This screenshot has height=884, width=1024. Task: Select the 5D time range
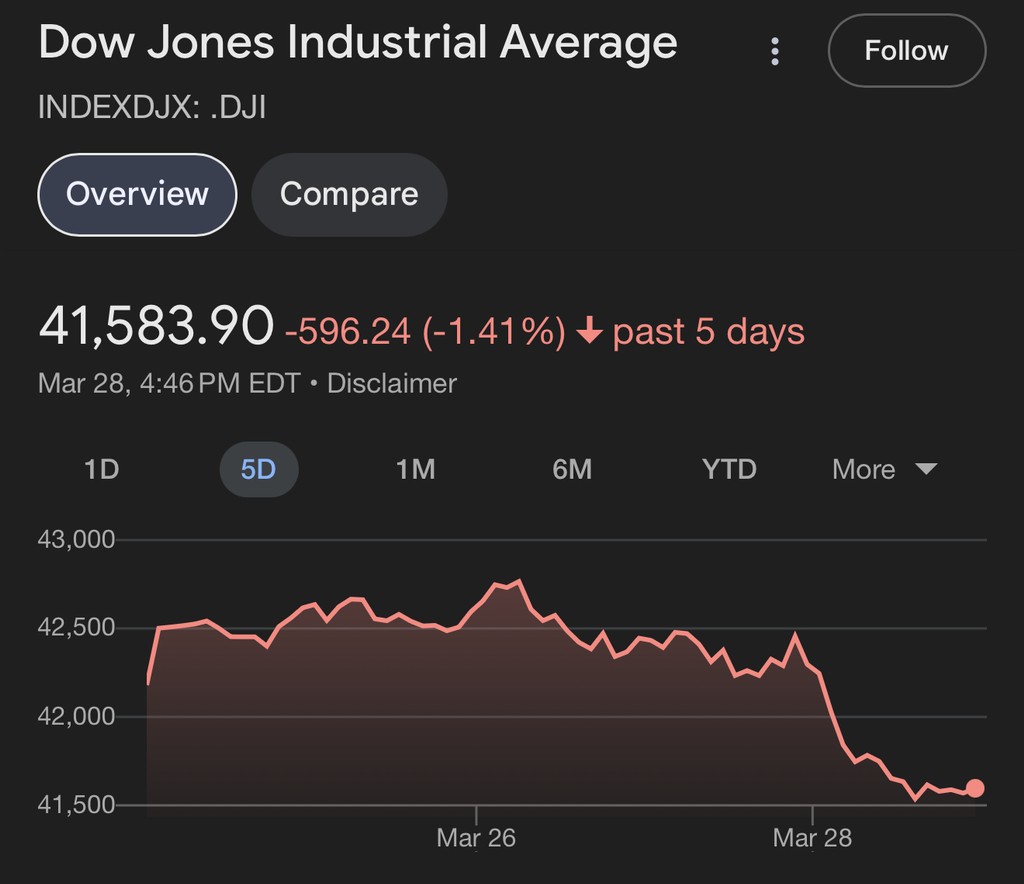(x=258, y=469)
